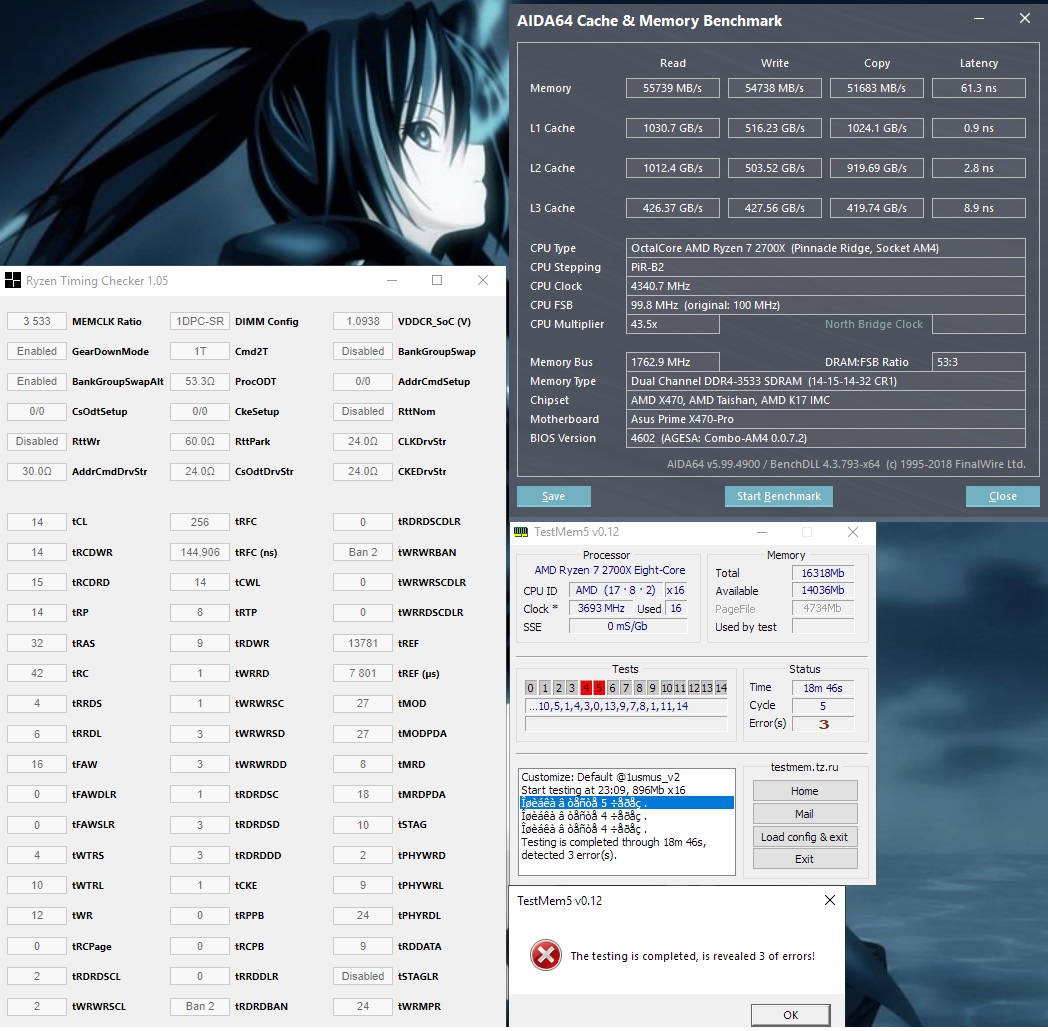This screenshot has height=1031, width=1048.
Task: Click the Memory Copy value 51683 MB/s
Action: 876,88
